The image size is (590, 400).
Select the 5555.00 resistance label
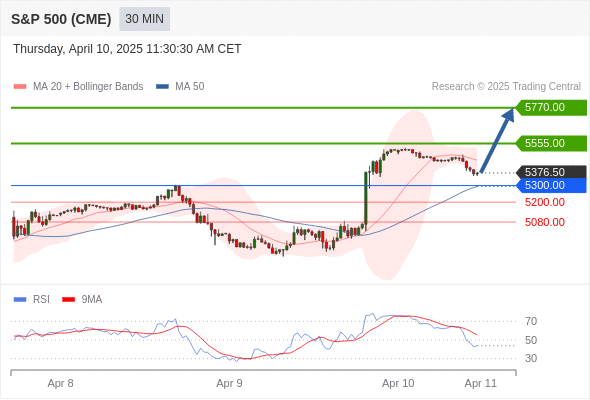click(x=551, y=143)
